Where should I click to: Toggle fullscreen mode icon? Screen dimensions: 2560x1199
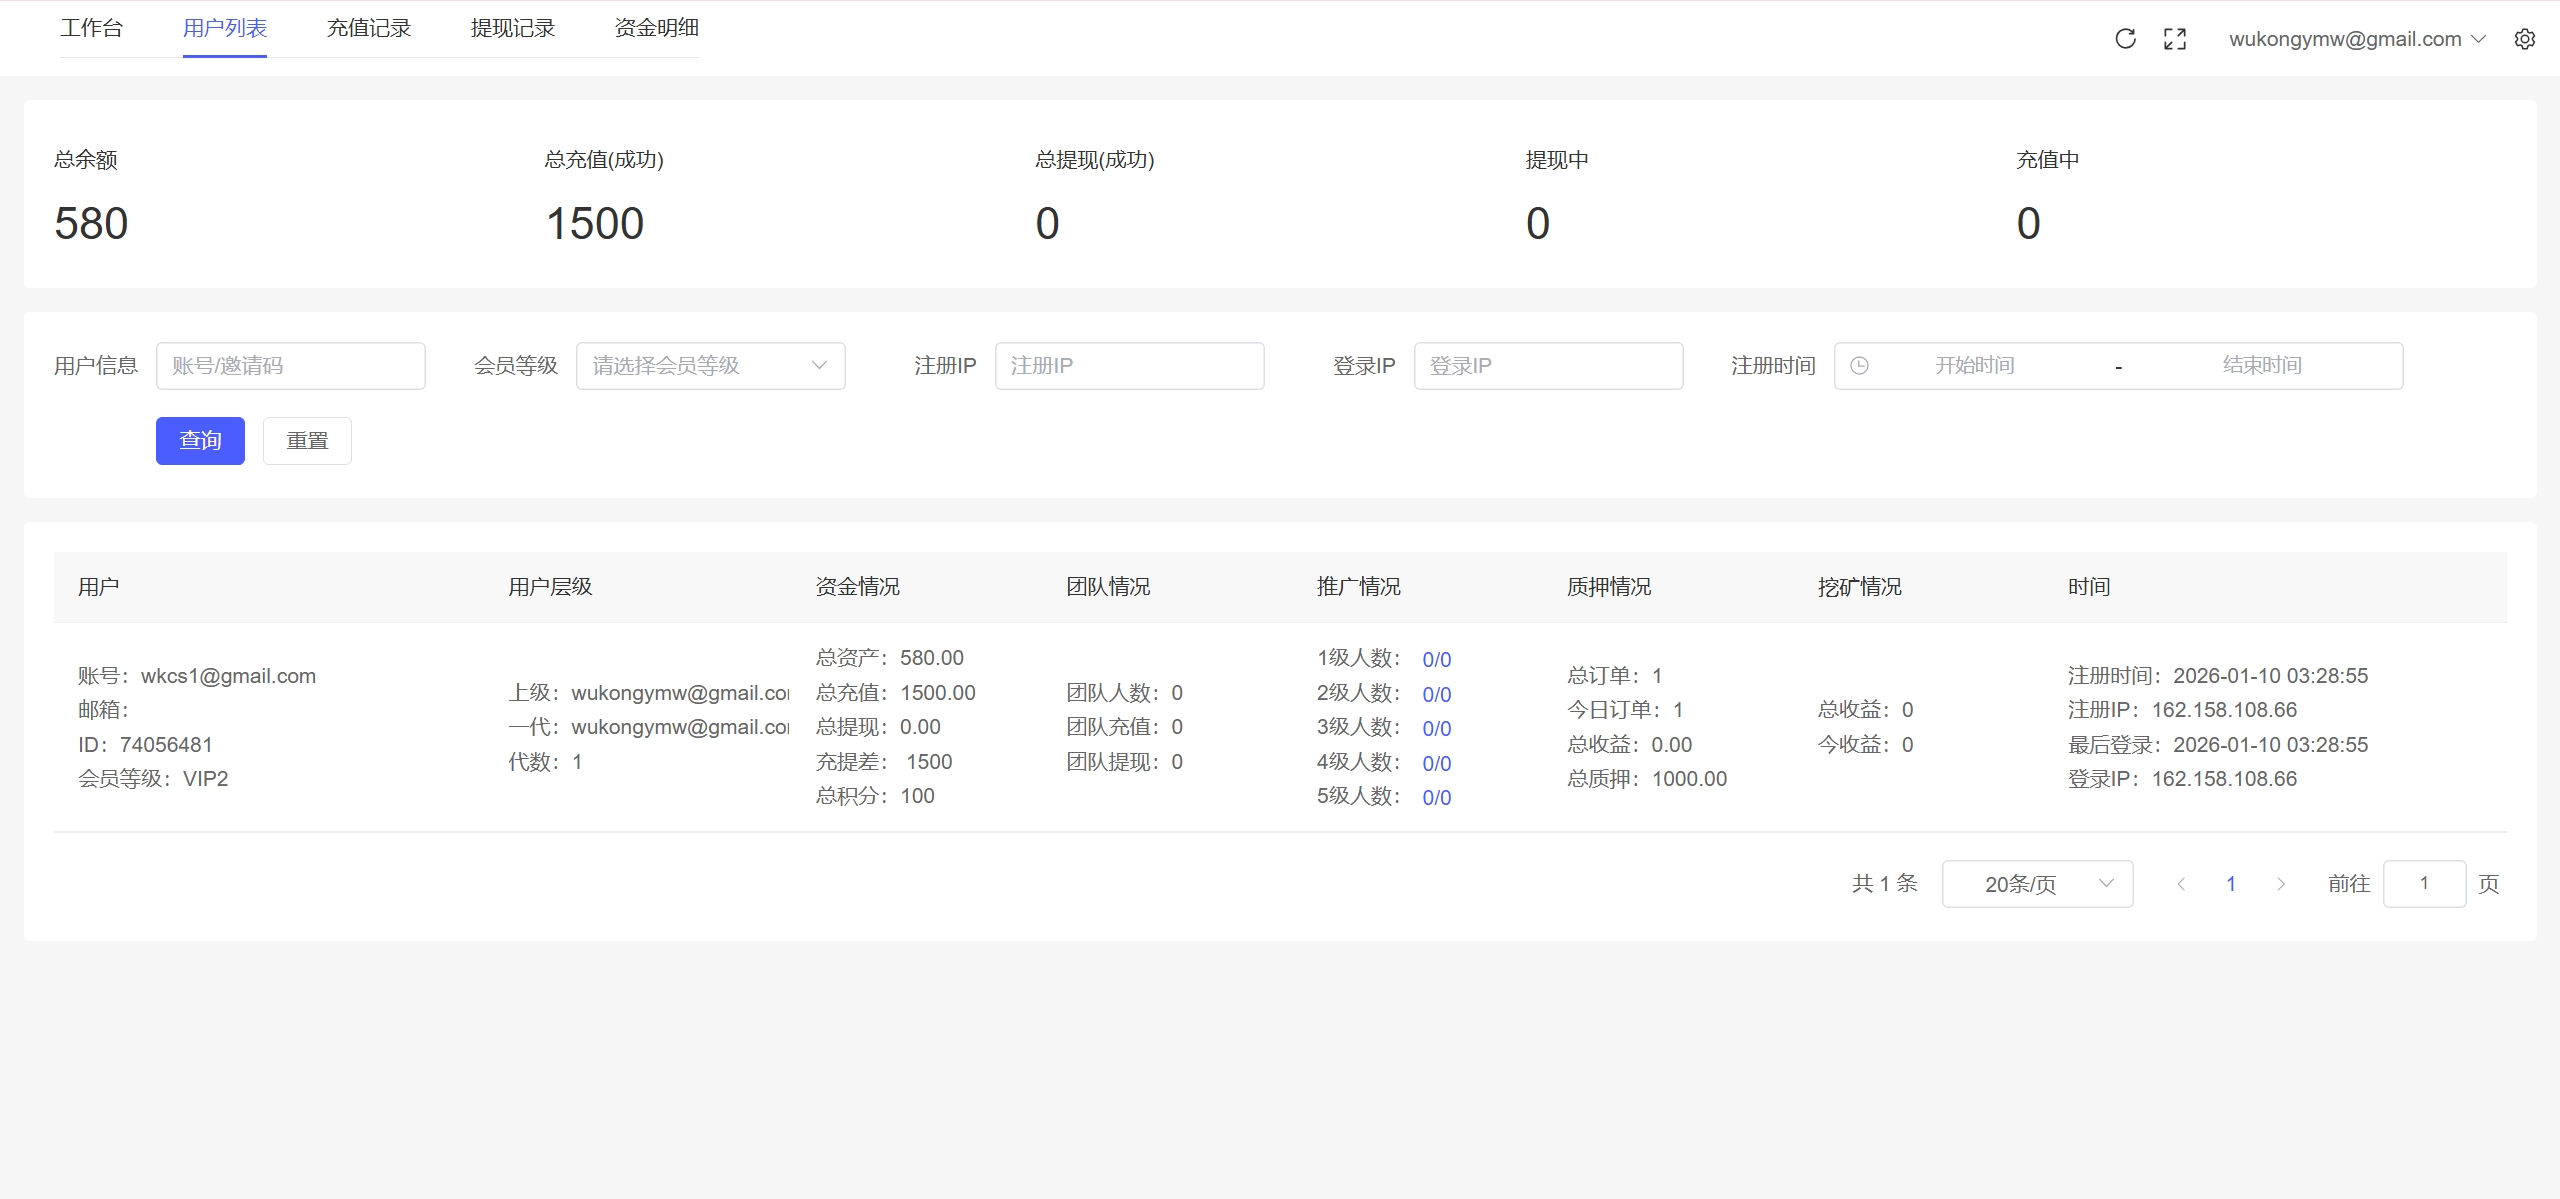tap(2175, 39)
